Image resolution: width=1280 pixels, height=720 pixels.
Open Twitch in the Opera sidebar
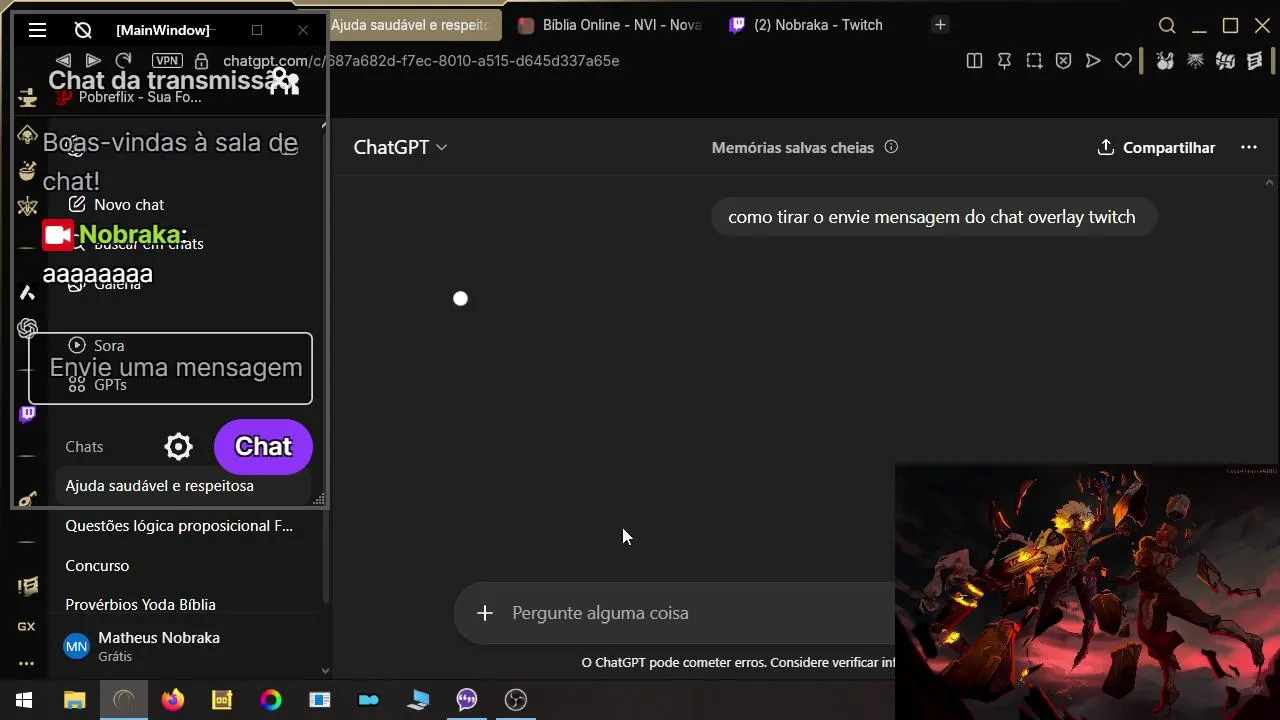click(27, 414)
